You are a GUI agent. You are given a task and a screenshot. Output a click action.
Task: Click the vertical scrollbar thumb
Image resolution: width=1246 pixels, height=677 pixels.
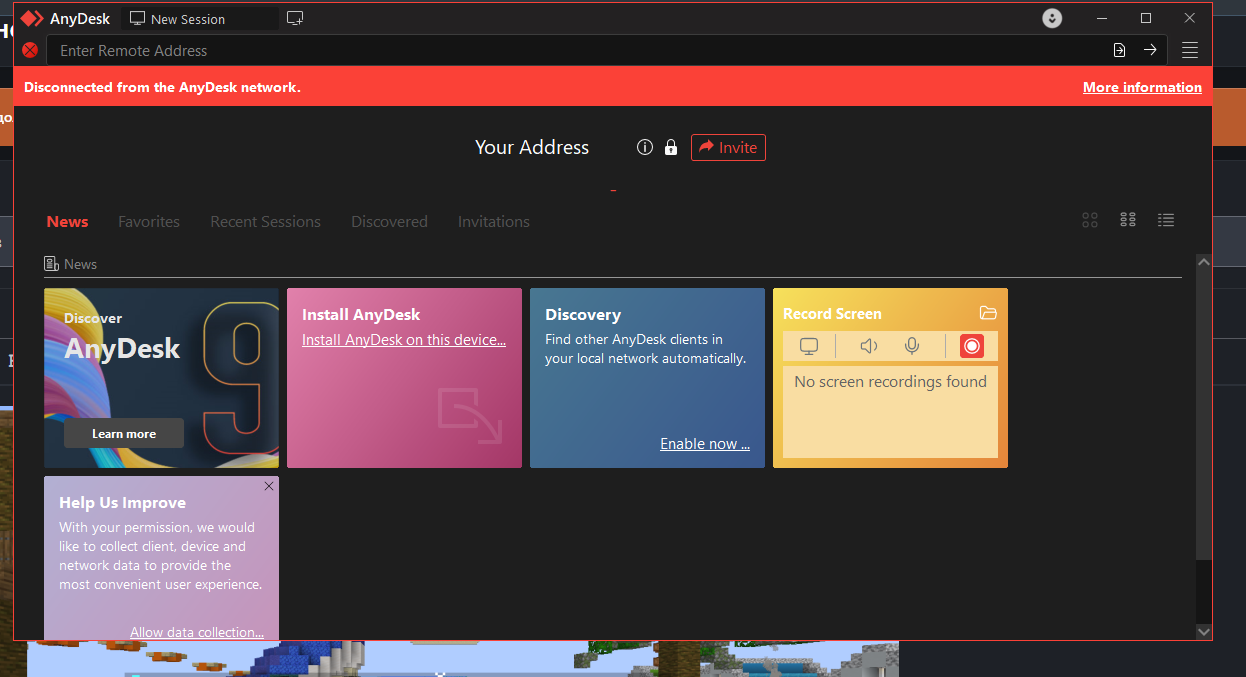tap(1204, 415)
